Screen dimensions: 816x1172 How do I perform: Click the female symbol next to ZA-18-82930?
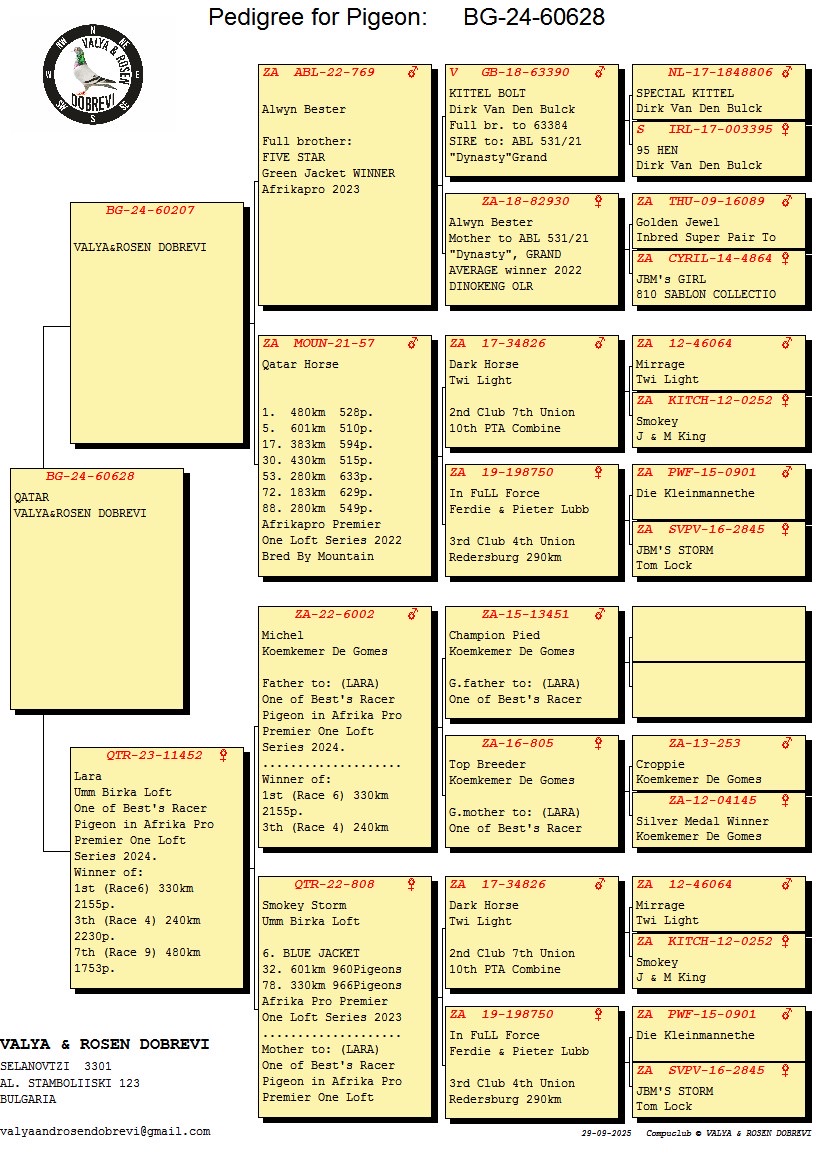pos(599,202)
